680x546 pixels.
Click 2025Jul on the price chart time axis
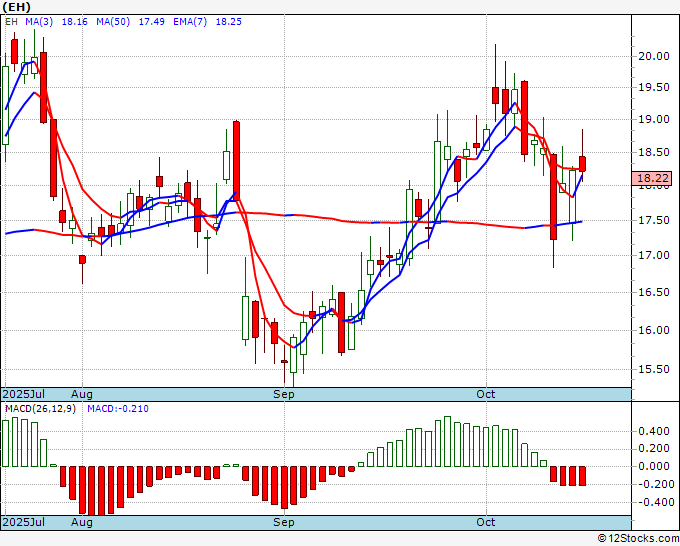tap(23, 394)
